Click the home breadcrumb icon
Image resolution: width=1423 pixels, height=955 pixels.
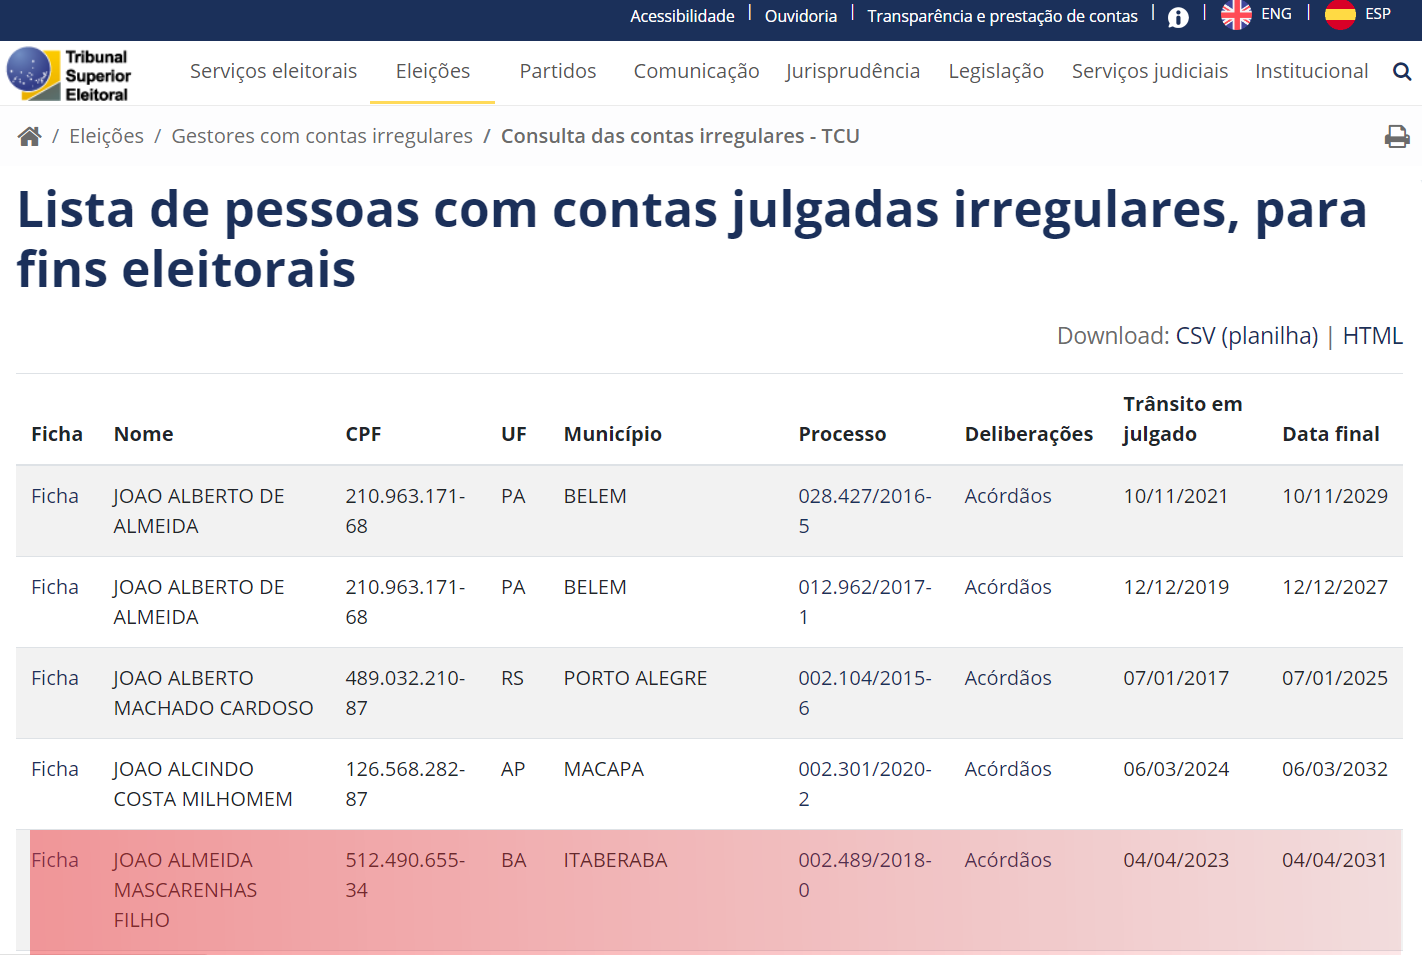pos(29,136)
